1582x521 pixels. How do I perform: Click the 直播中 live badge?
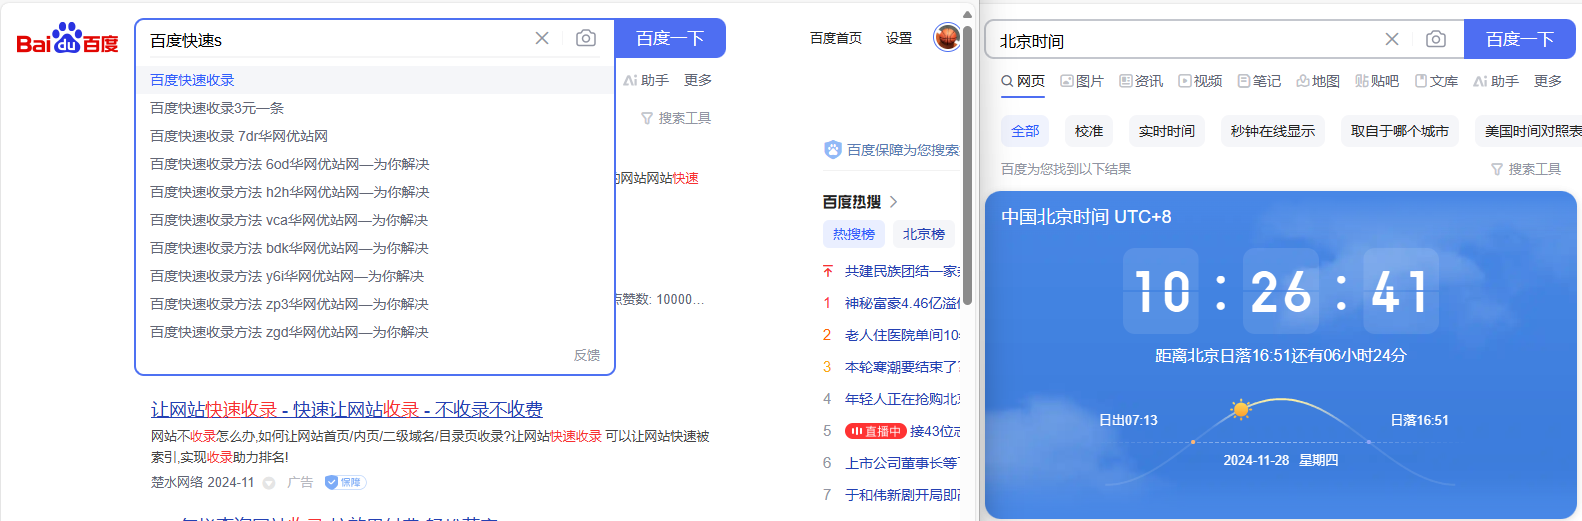click(875, 431)
